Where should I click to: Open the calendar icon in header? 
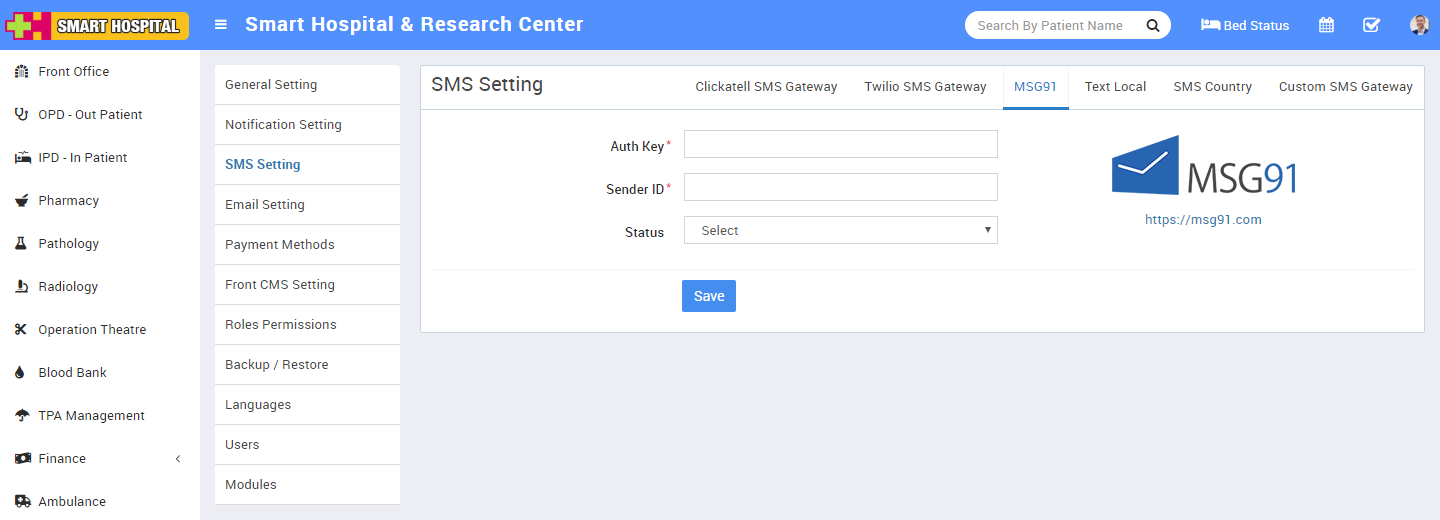(x=1326, y=25)
